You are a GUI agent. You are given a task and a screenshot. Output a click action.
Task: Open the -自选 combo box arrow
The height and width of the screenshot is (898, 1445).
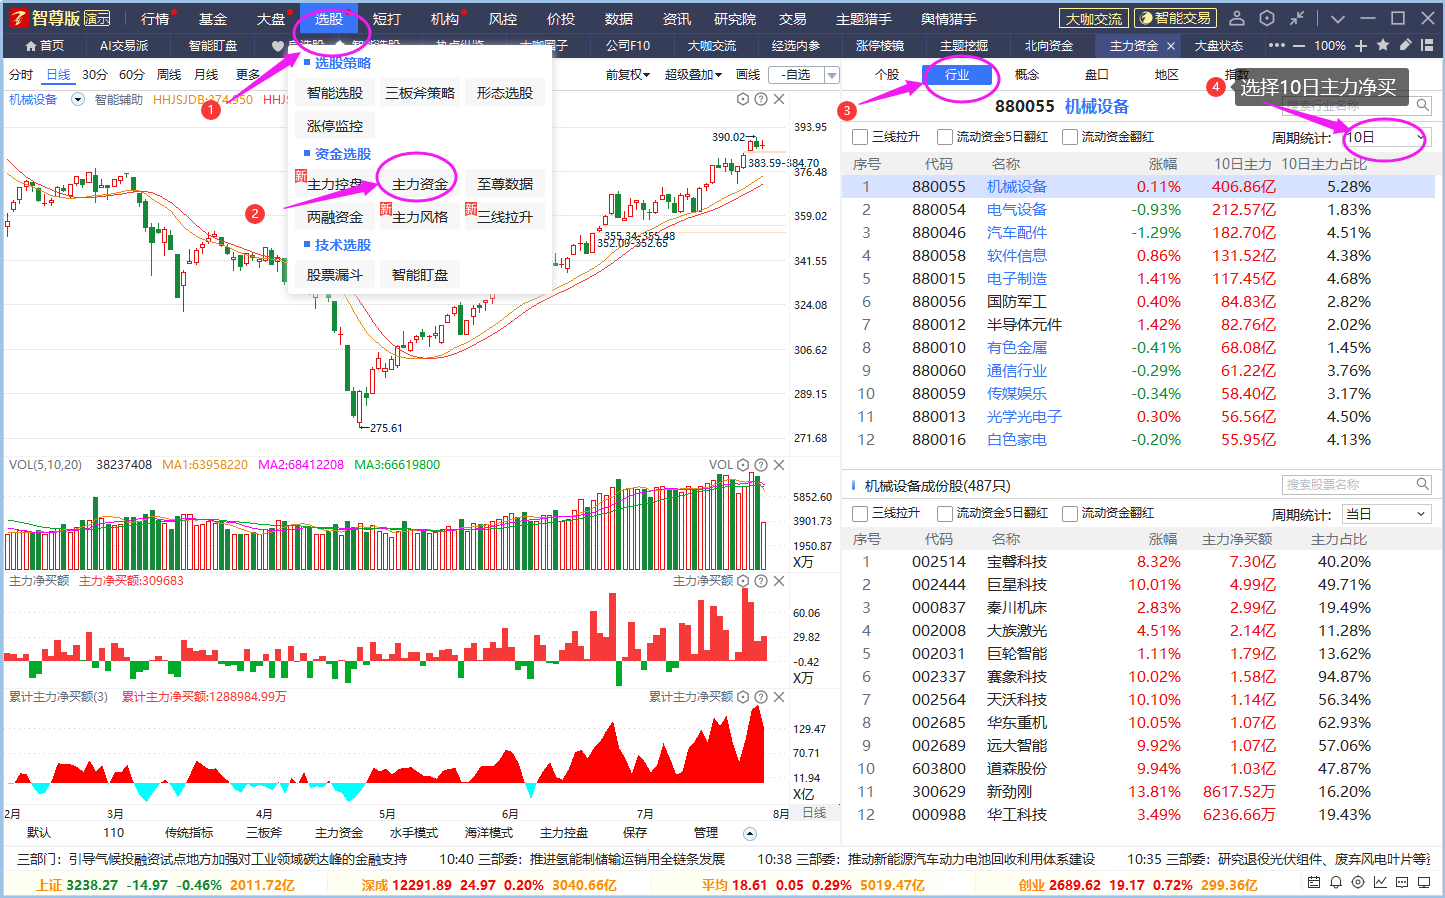(831, 75)
